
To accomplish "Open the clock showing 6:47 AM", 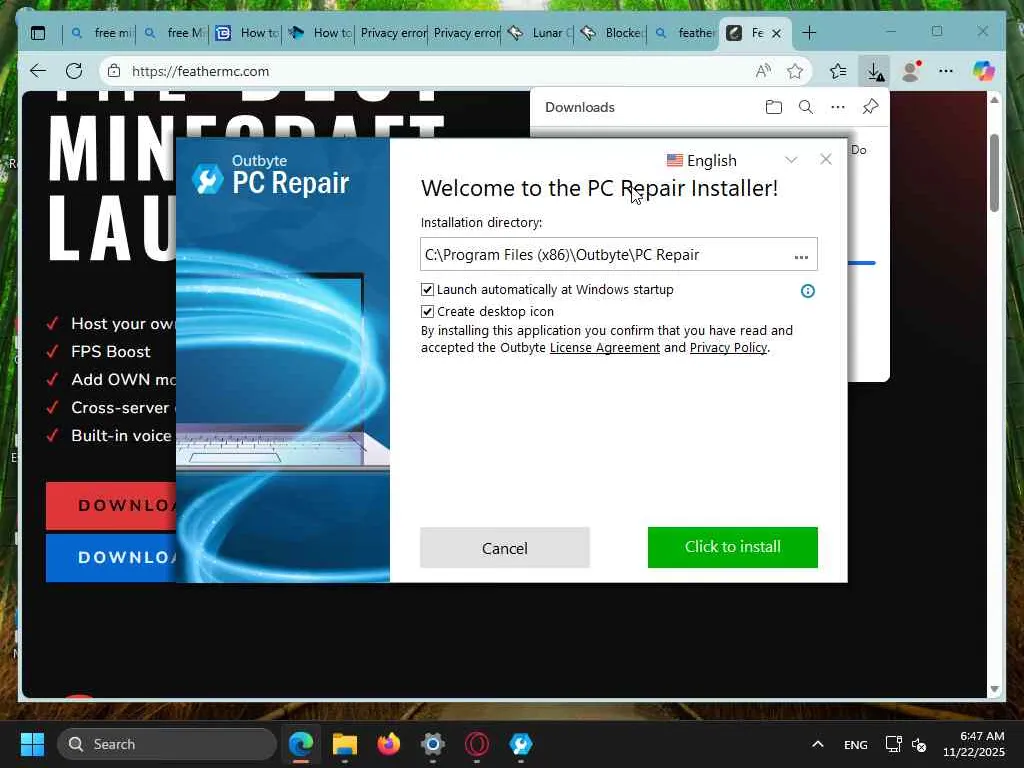I will 974,744.
